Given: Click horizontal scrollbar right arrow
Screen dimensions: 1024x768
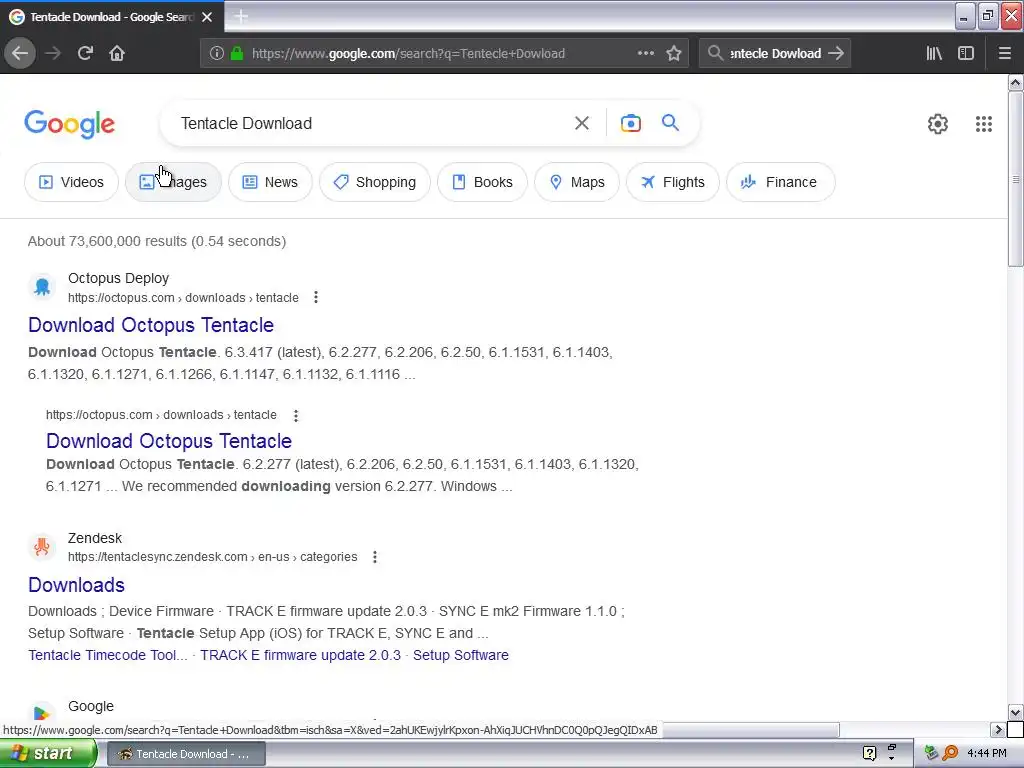Looking at the screenshot, I should pyautogui.click(x=997, y=729).
